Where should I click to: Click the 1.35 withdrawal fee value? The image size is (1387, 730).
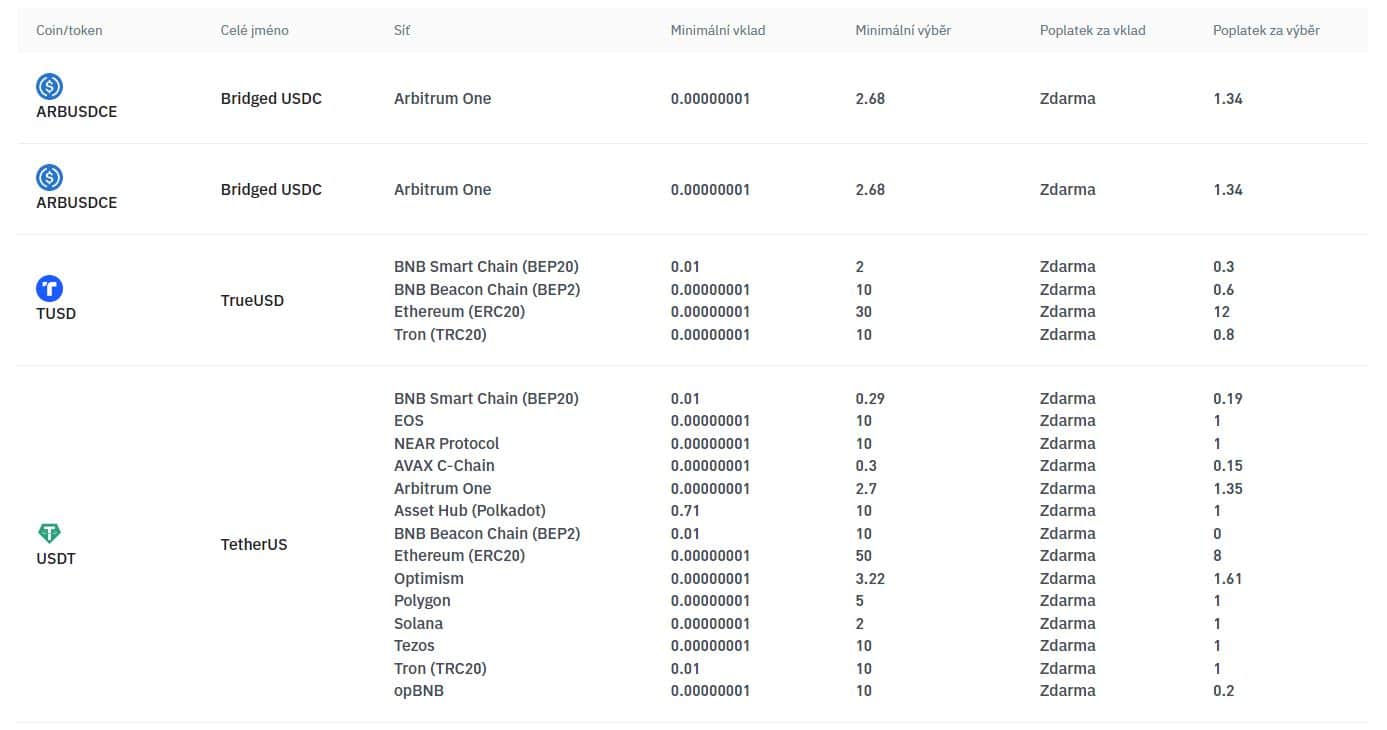pos(1228,488)
